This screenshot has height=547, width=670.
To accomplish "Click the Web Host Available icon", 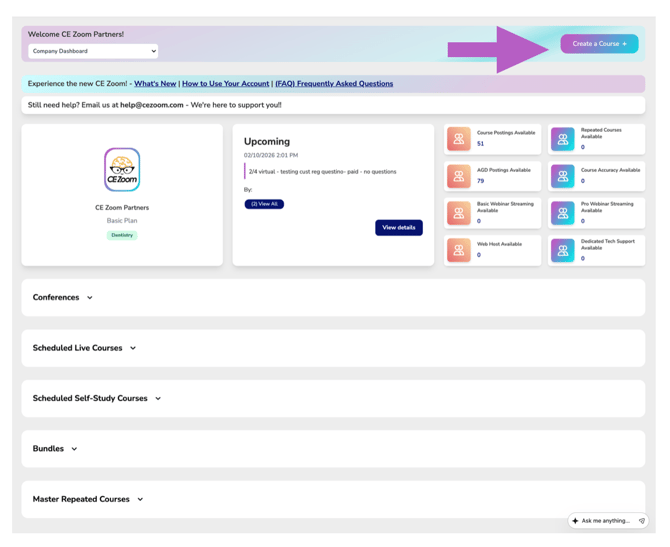I will (x=459, y=250).
